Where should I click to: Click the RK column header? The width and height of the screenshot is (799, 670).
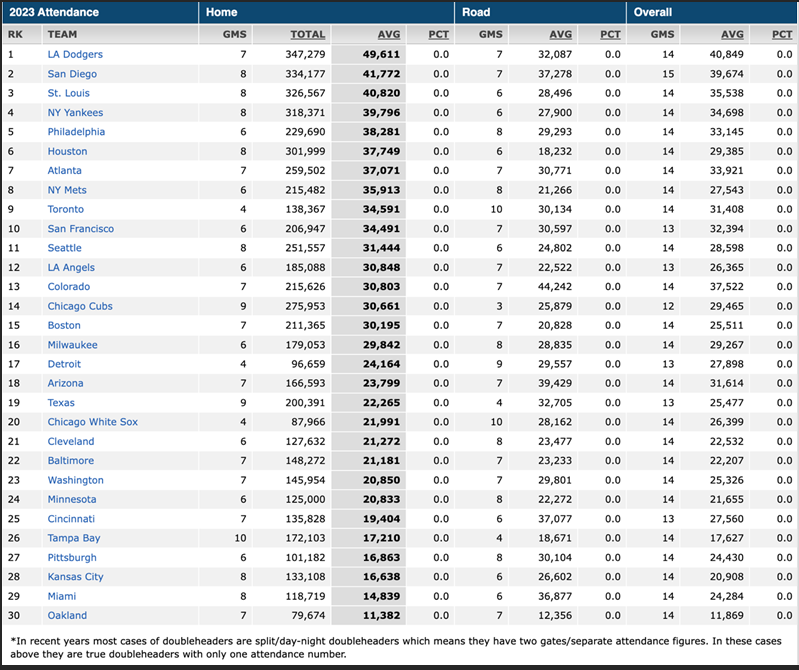click(x=15, y=35)
